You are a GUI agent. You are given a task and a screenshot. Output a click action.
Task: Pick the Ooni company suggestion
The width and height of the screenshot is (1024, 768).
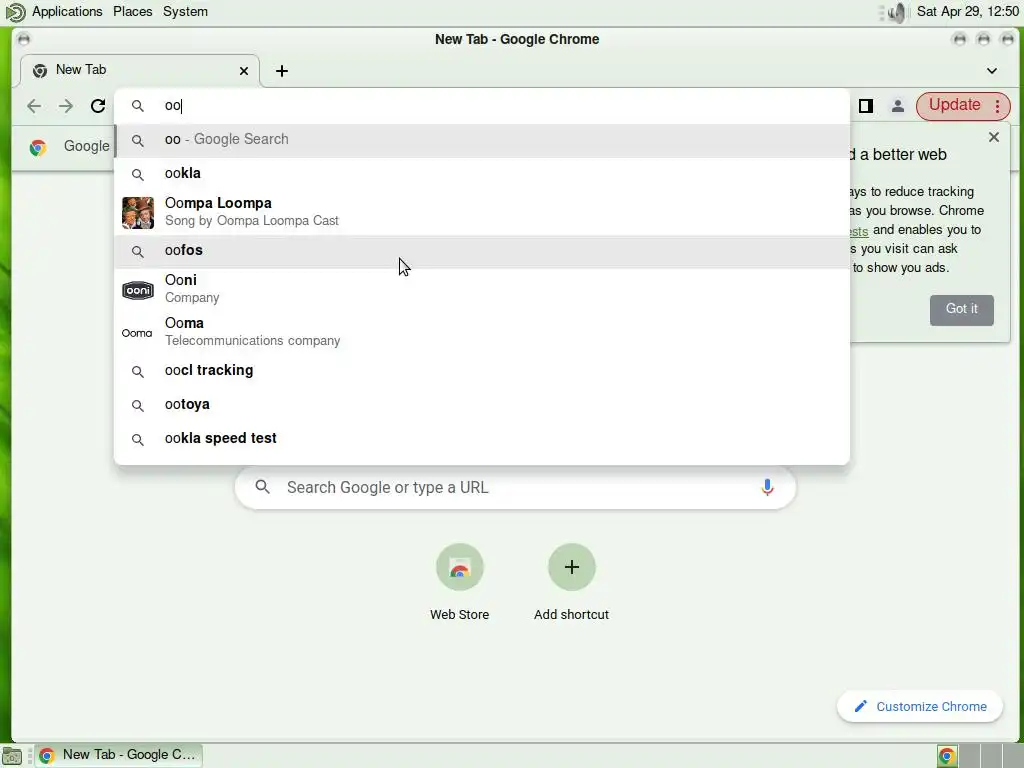[482, 289]
